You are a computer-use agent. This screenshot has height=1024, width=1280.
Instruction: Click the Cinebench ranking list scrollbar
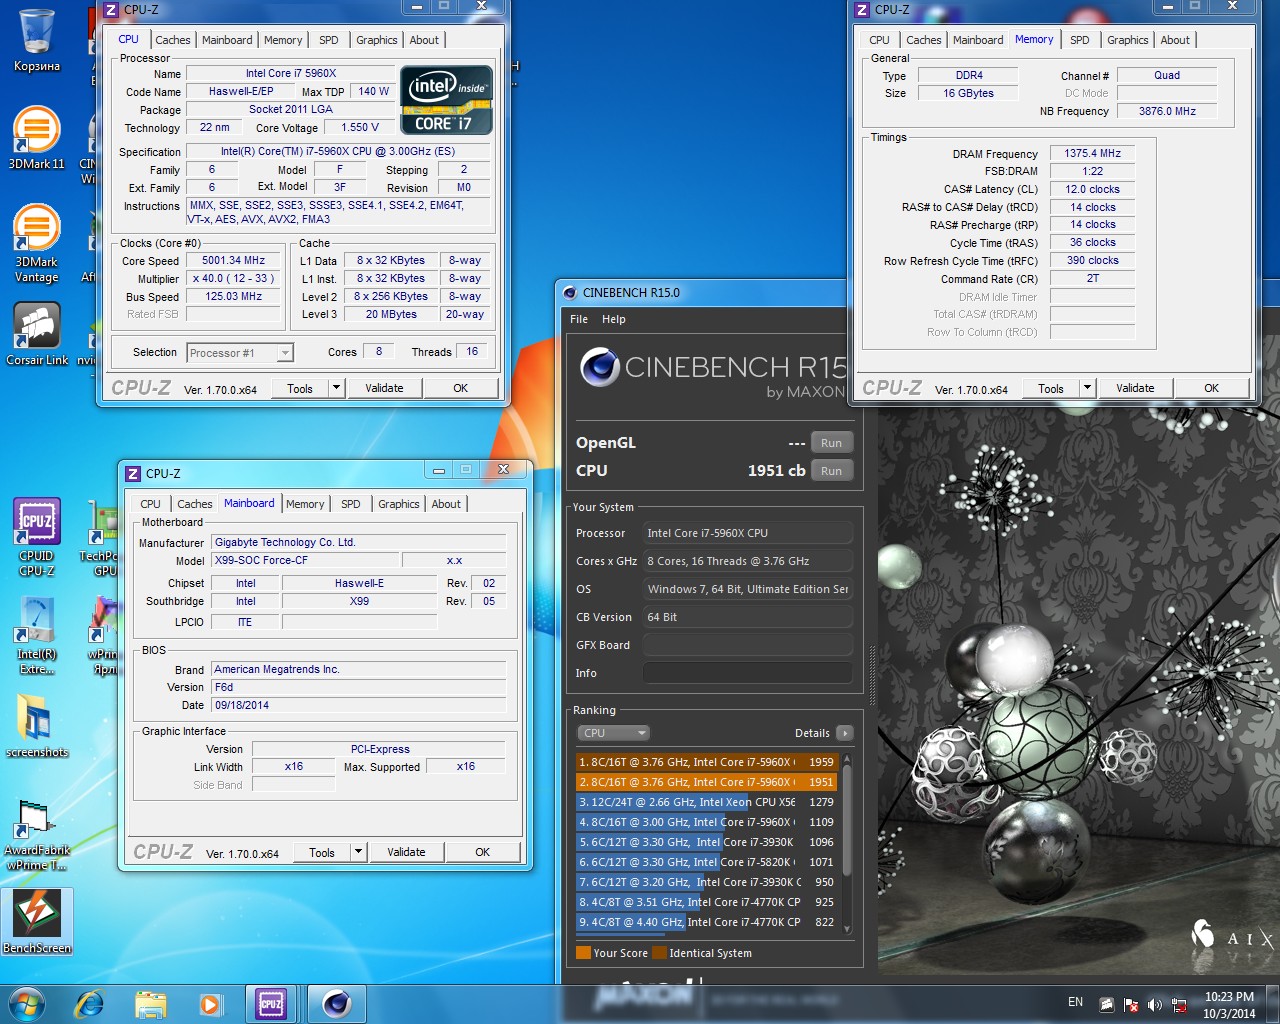point(847,844)
